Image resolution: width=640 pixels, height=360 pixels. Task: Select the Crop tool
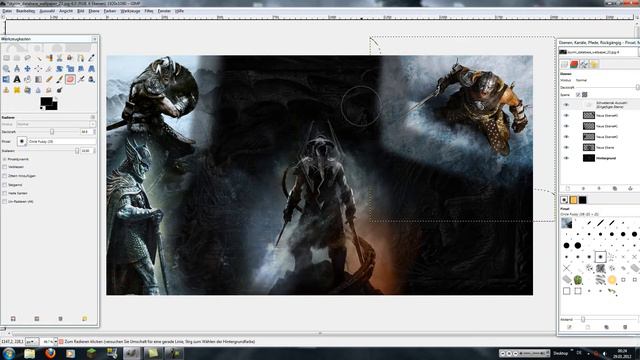[49, 69]
